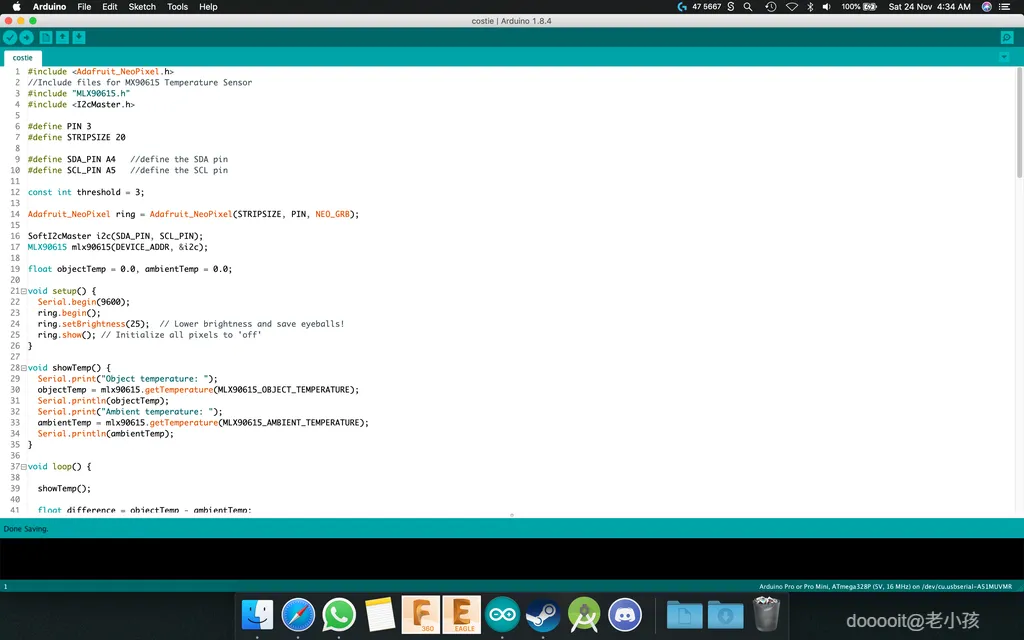This screenshot has width=1024, height=640.
Task: Click the Verify sketch button
Action: click(10, 38)
